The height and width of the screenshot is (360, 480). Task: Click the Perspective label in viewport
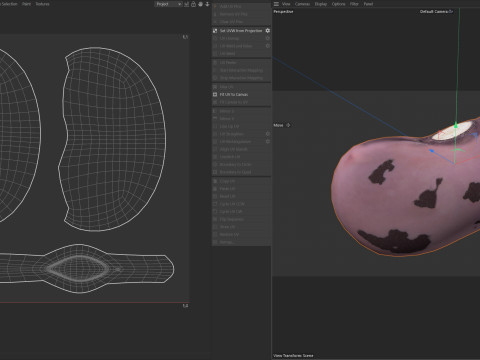(283, 12)
